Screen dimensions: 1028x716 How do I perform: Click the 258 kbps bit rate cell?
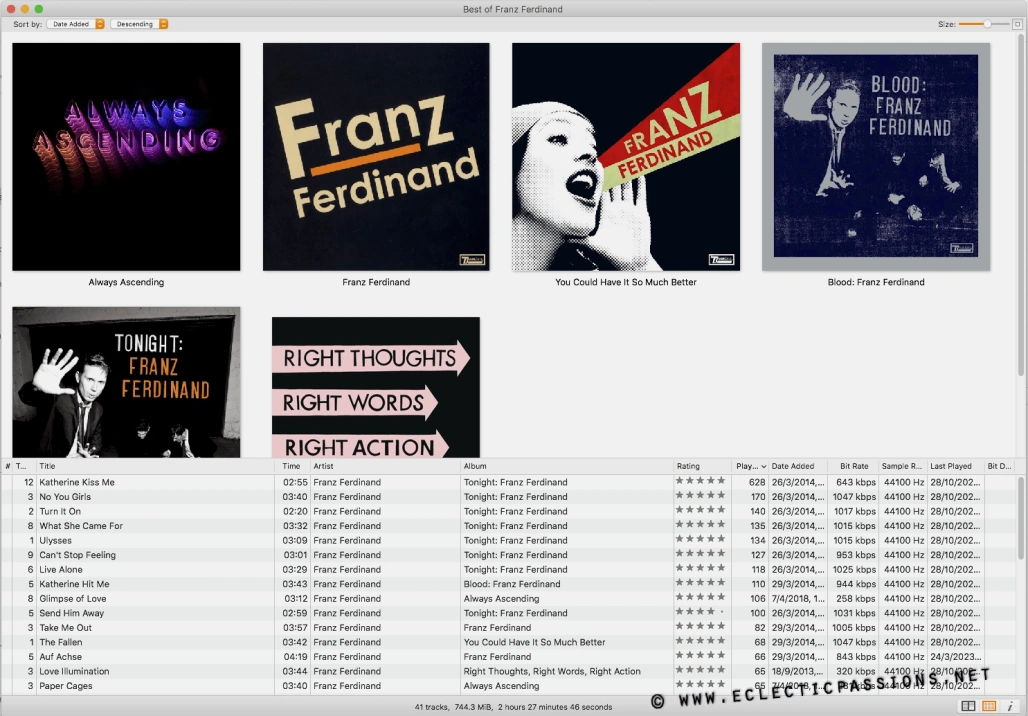pos(856,598)
